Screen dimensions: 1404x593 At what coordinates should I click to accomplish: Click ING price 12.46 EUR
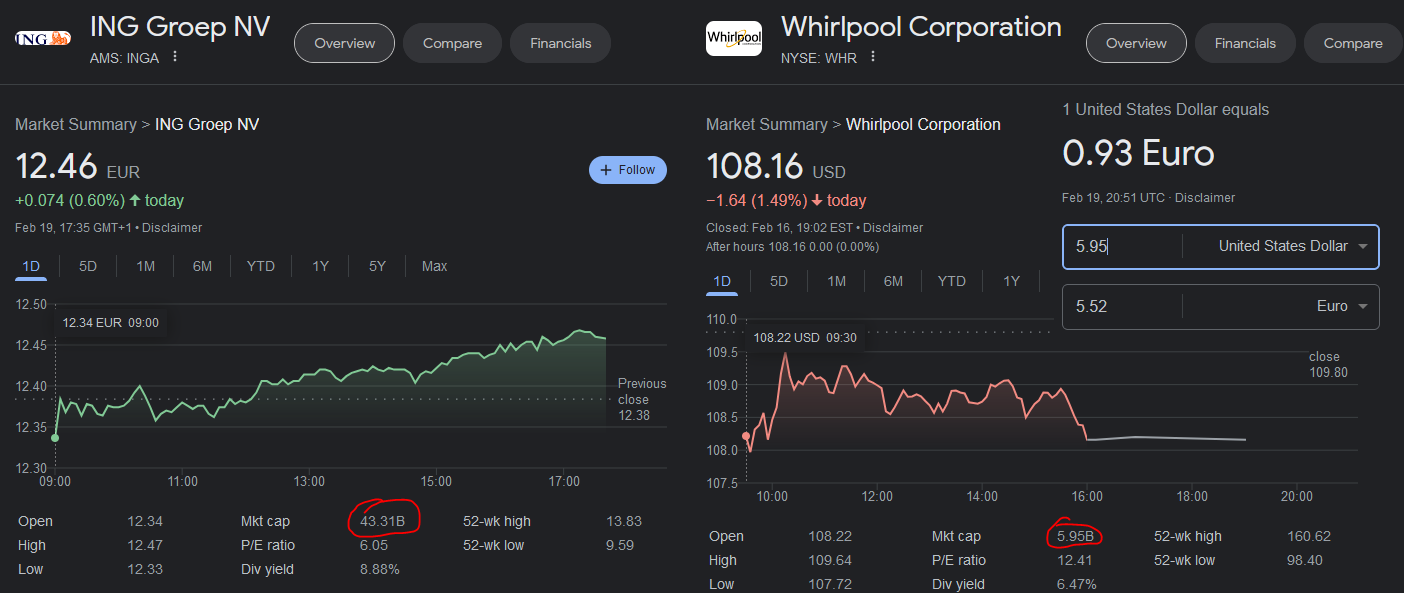(77, 166)
